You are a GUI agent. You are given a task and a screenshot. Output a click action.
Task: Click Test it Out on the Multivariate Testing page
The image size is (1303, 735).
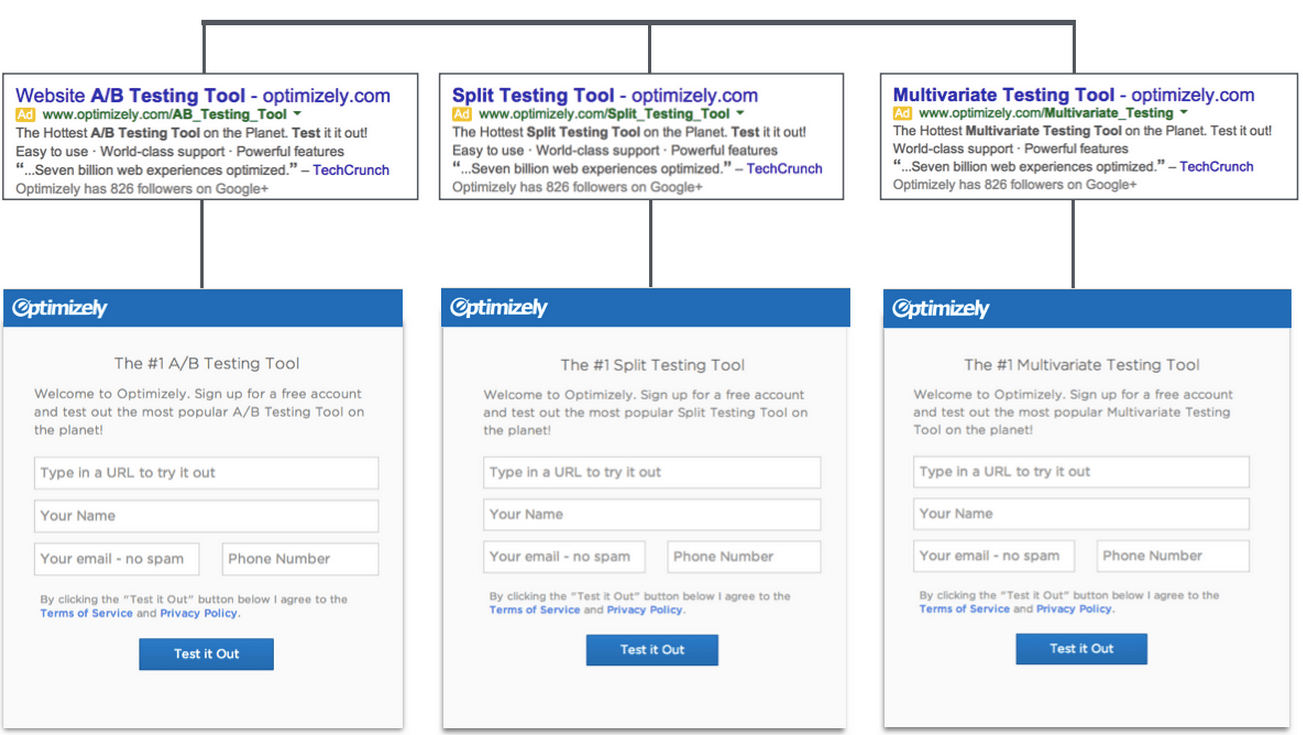[1081, 648]
